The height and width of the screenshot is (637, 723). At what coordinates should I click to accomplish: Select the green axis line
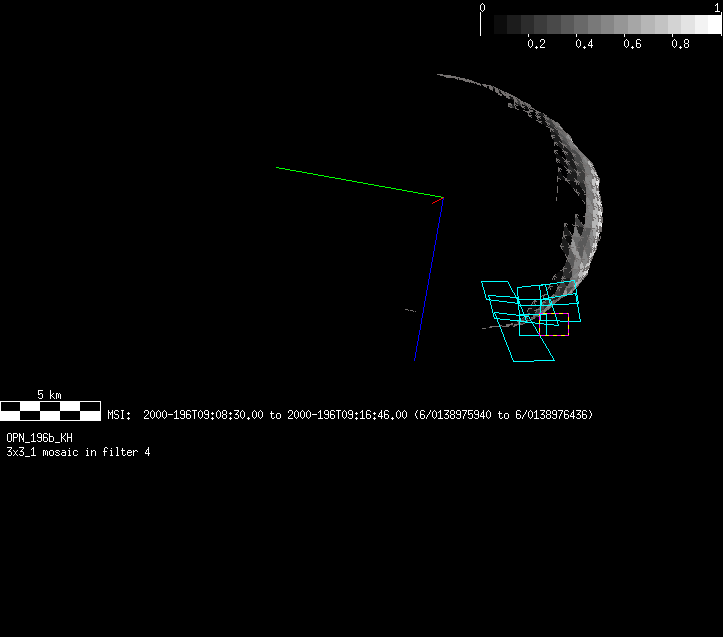(x=358, y=182)
